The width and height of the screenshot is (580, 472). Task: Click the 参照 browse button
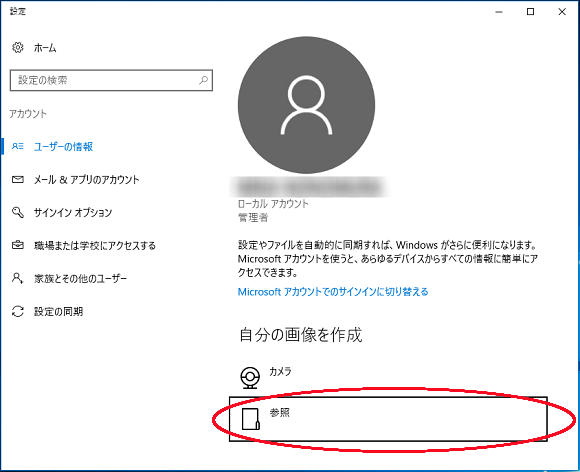pos(388,419)
